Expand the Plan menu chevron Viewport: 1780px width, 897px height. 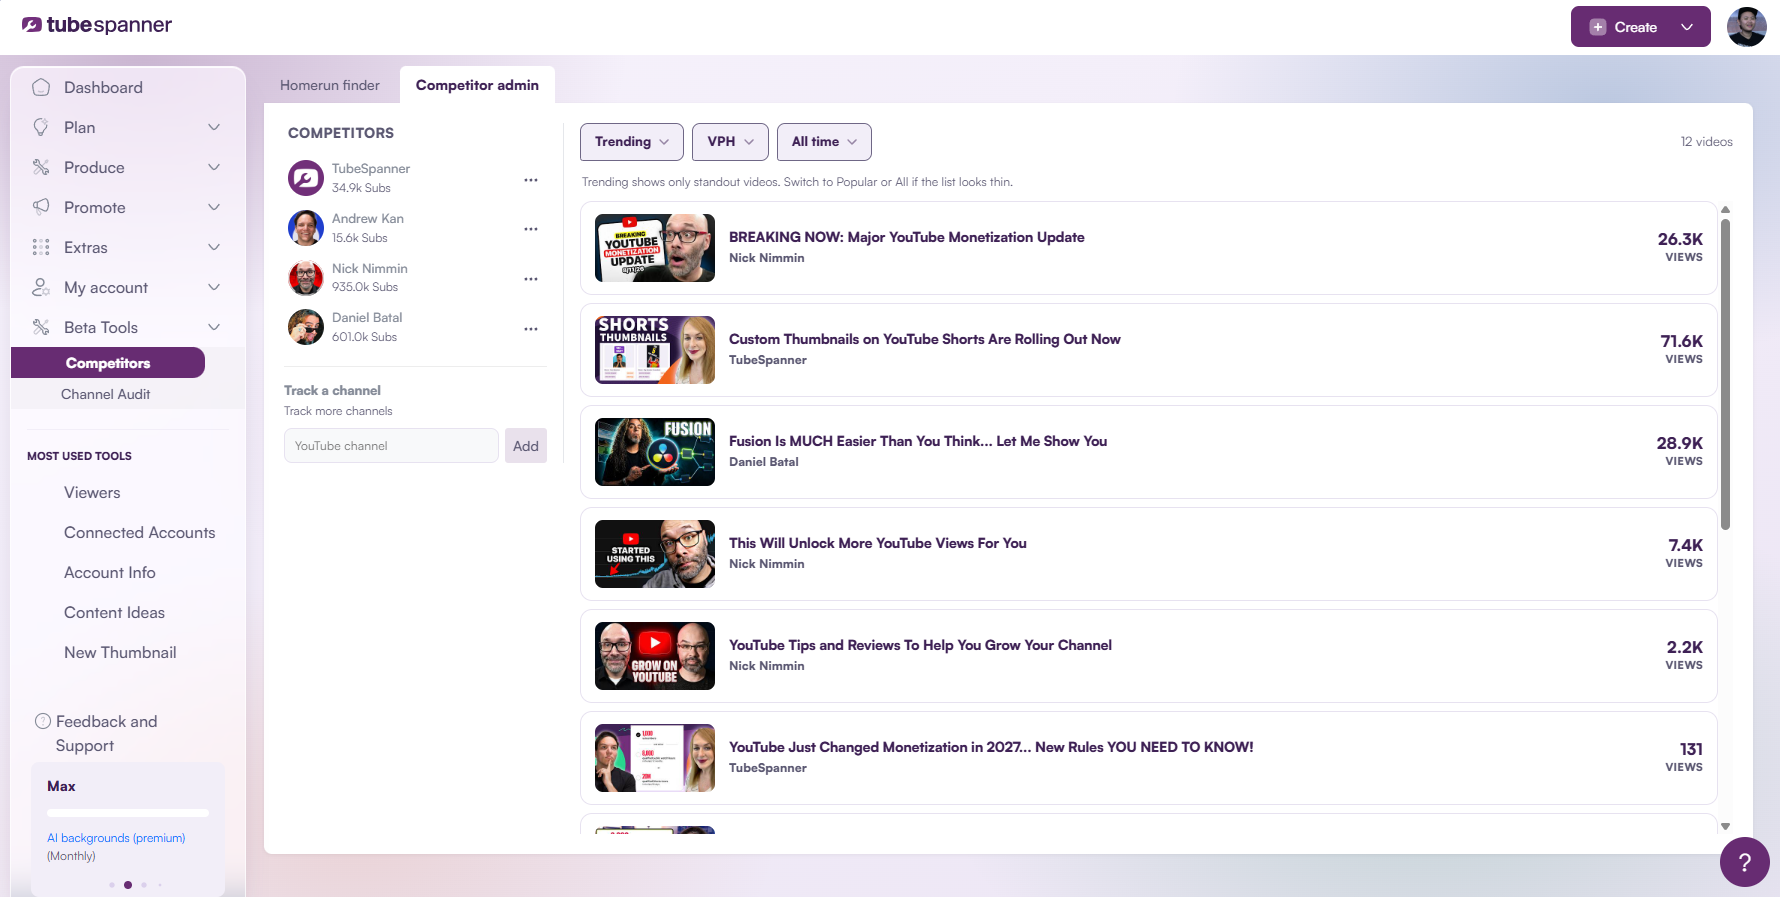coord(214,127)
